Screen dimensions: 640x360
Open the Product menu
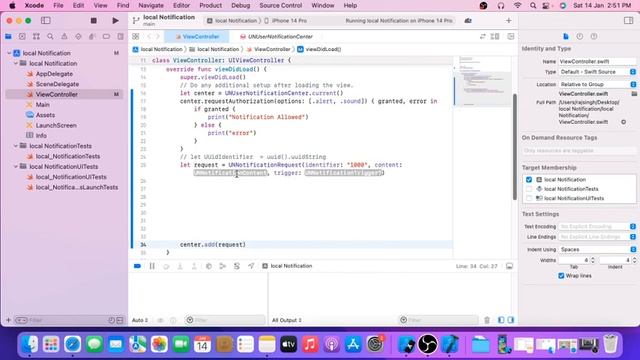tap(211, 5)
